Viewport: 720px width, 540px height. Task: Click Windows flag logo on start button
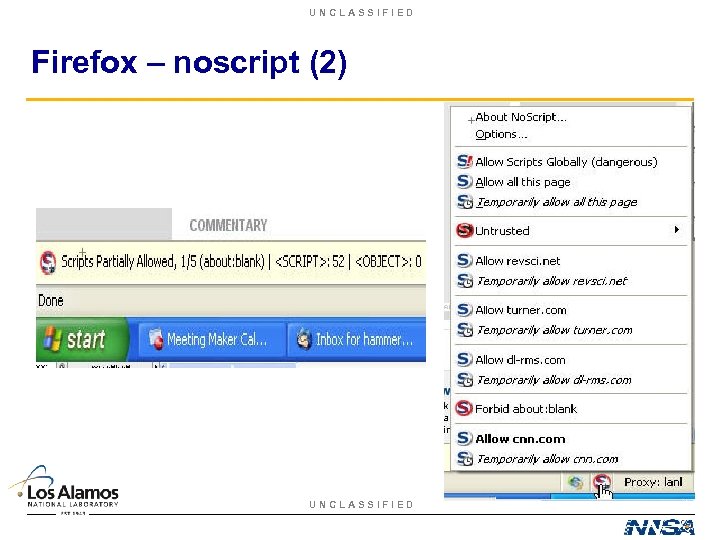(x=52, y=339)
